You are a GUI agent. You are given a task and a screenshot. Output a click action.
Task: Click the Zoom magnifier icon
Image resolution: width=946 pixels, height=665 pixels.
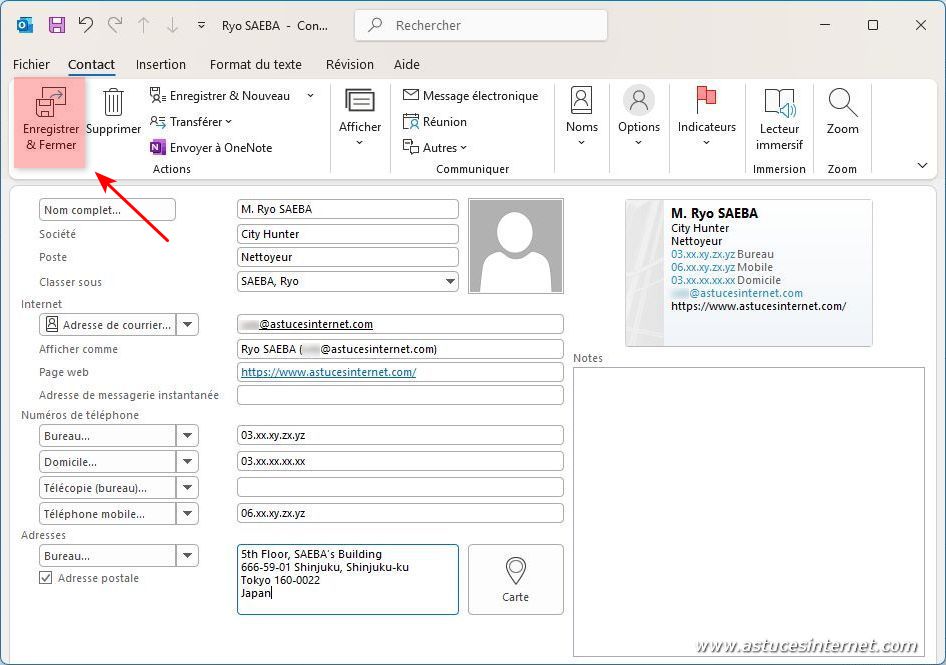pos(842,104)
